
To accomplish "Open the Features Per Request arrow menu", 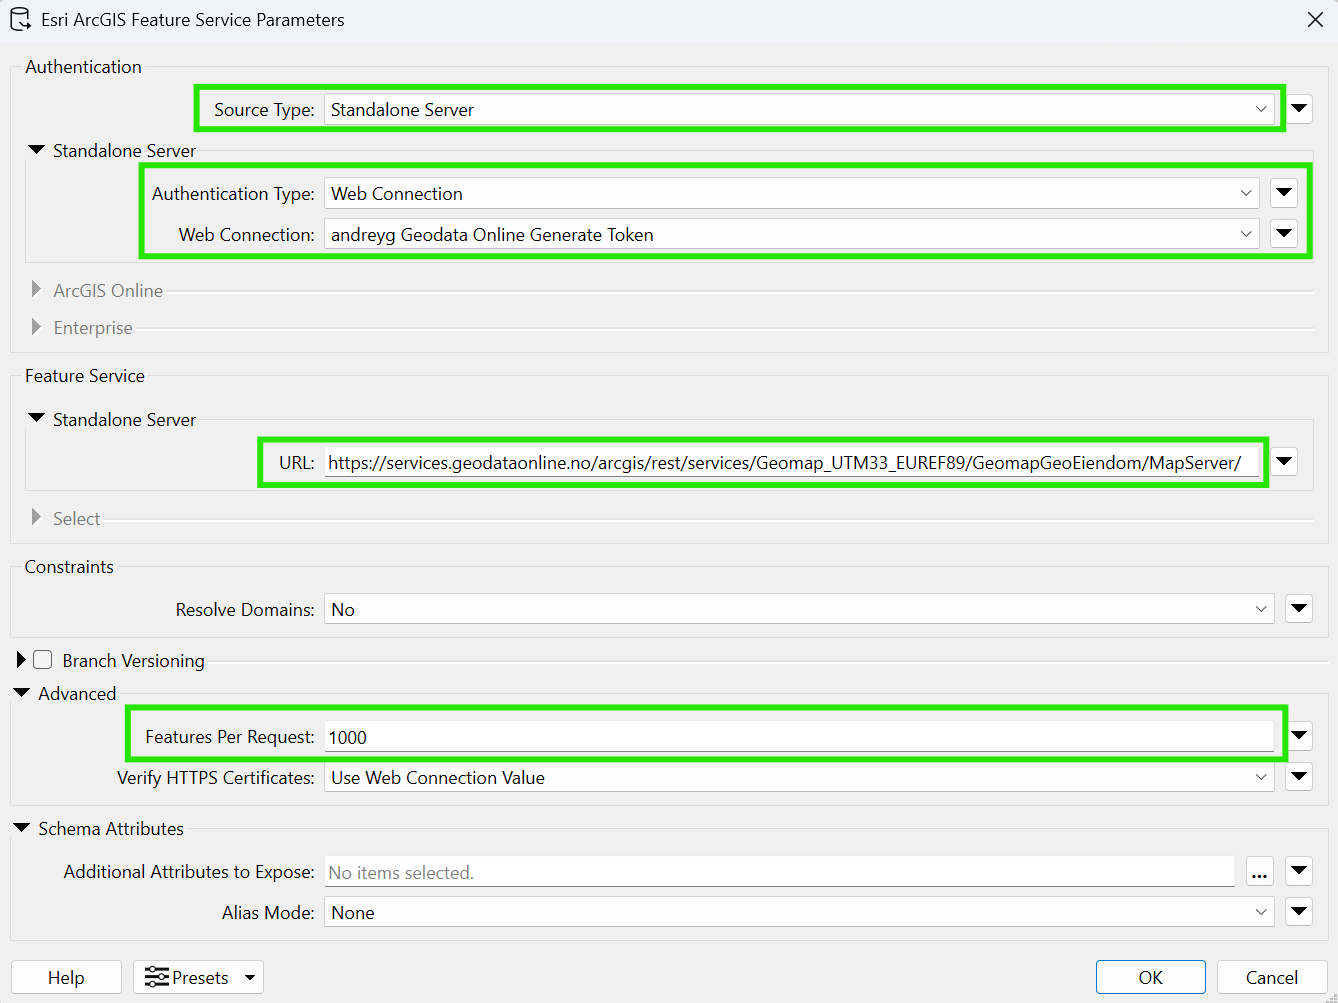I will click(1299, 736).
